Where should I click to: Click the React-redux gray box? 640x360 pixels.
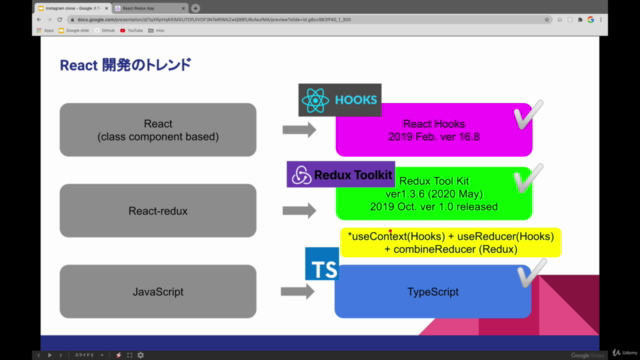(x=158, y=211)
